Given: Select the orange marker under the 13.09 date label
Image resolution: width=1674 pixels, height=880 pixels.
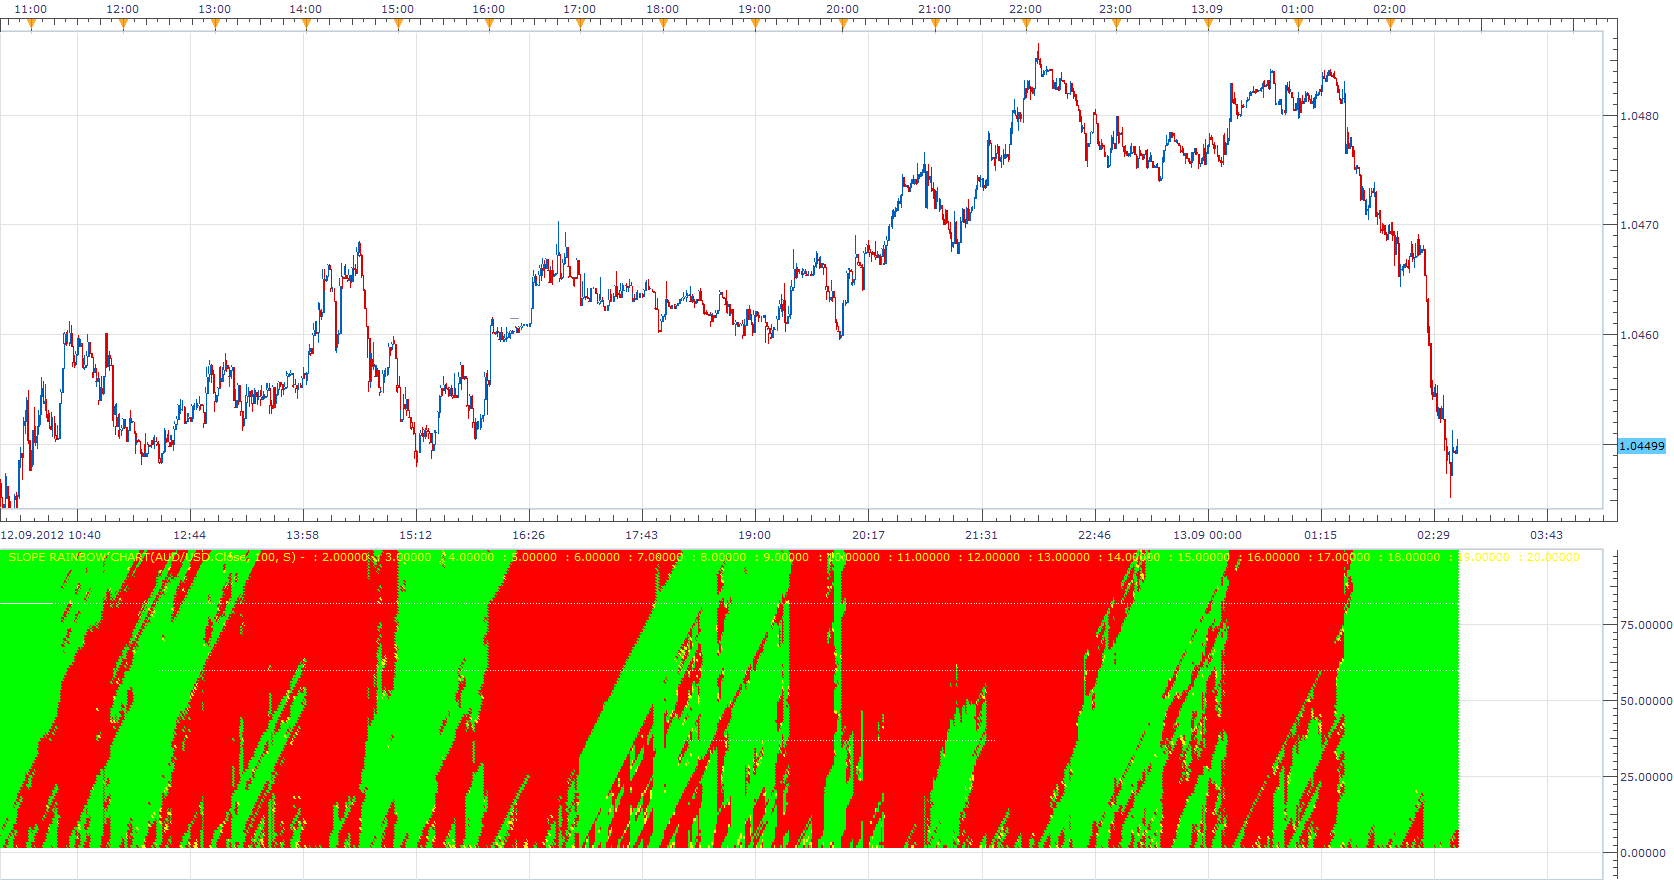Looking at the screenshot, I should click(1208, 25).
